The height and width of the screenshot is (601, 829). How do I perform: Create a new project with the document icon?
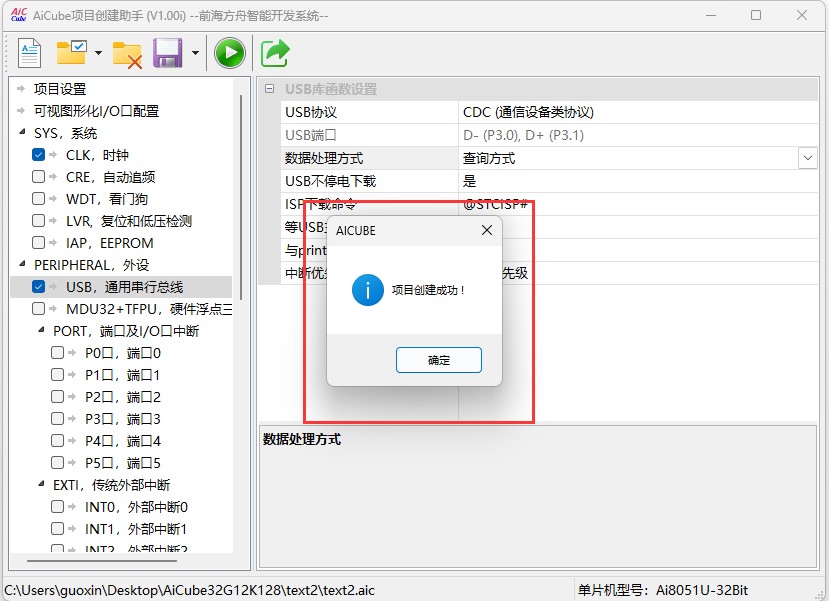click(30, 53)
